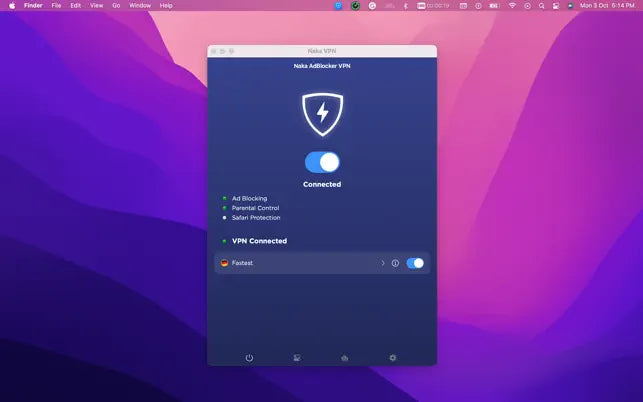Open the Help menu
The width and height of the screenshot is (643, 402).
166,6
